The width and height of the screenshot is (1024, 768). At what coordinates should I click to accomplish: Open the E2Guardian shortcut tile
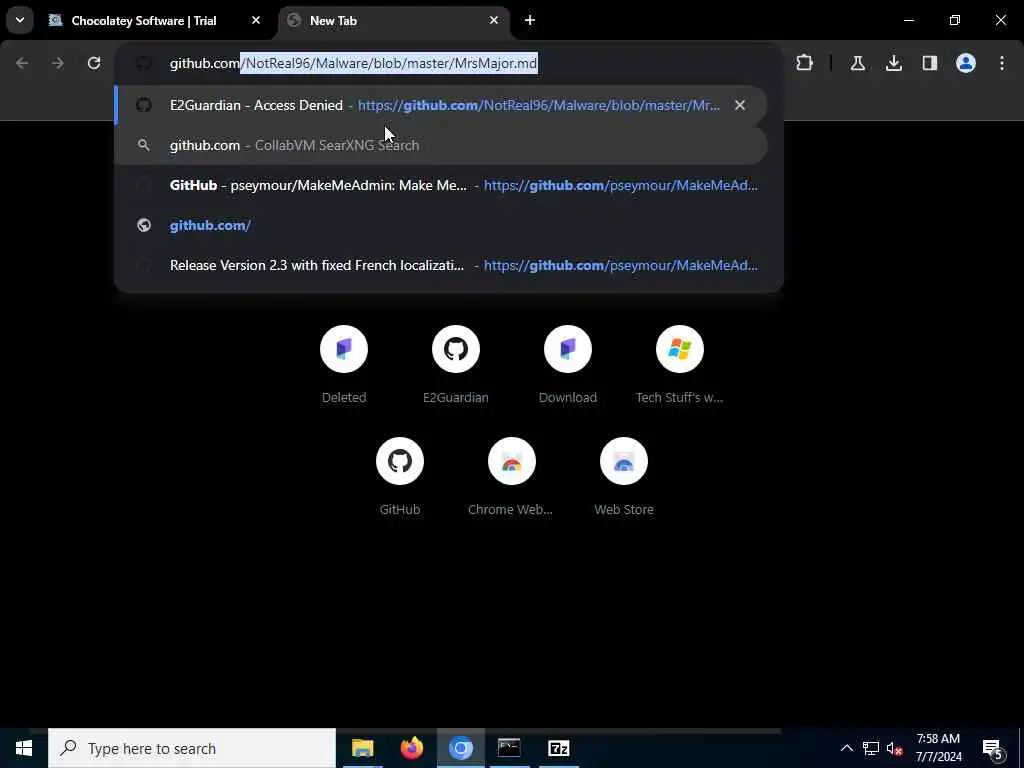pyautogui.click(x=456, y=364)
